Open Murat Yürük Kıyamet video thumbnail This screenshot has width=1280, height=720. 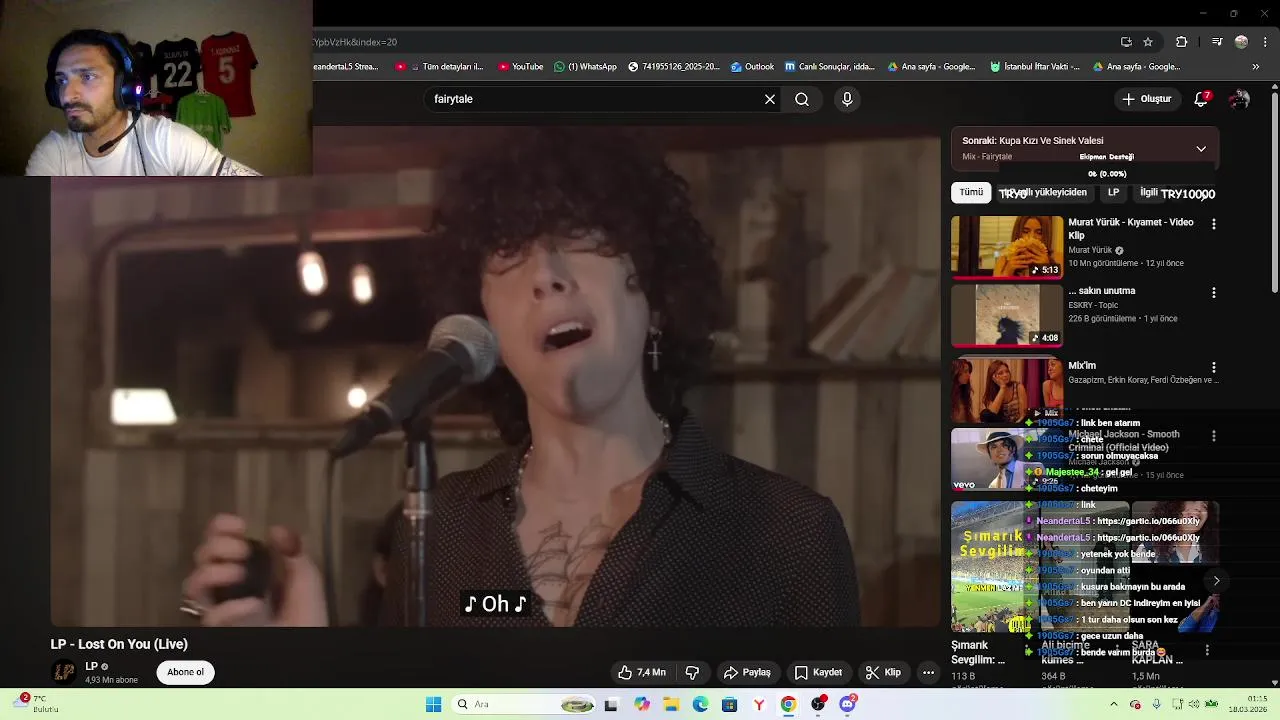1007,247
